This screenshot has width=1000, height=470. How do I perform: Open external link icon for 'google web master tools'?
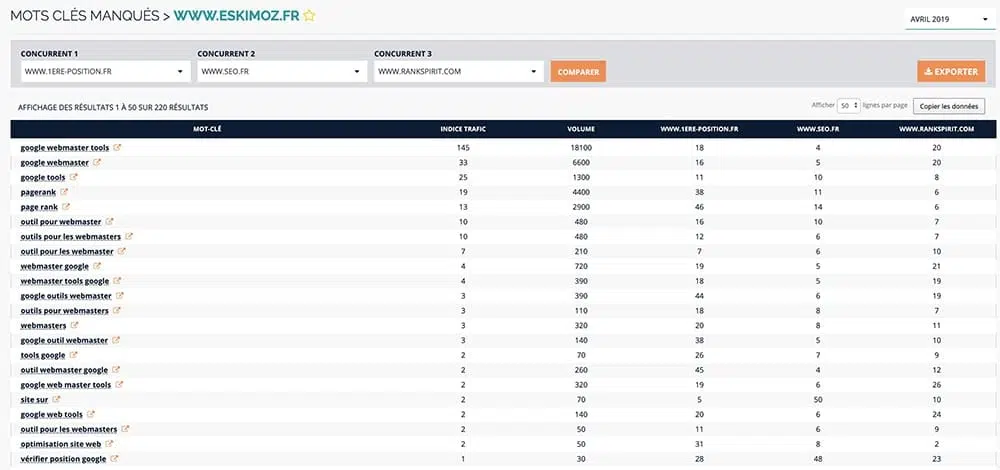pos(119,385)
